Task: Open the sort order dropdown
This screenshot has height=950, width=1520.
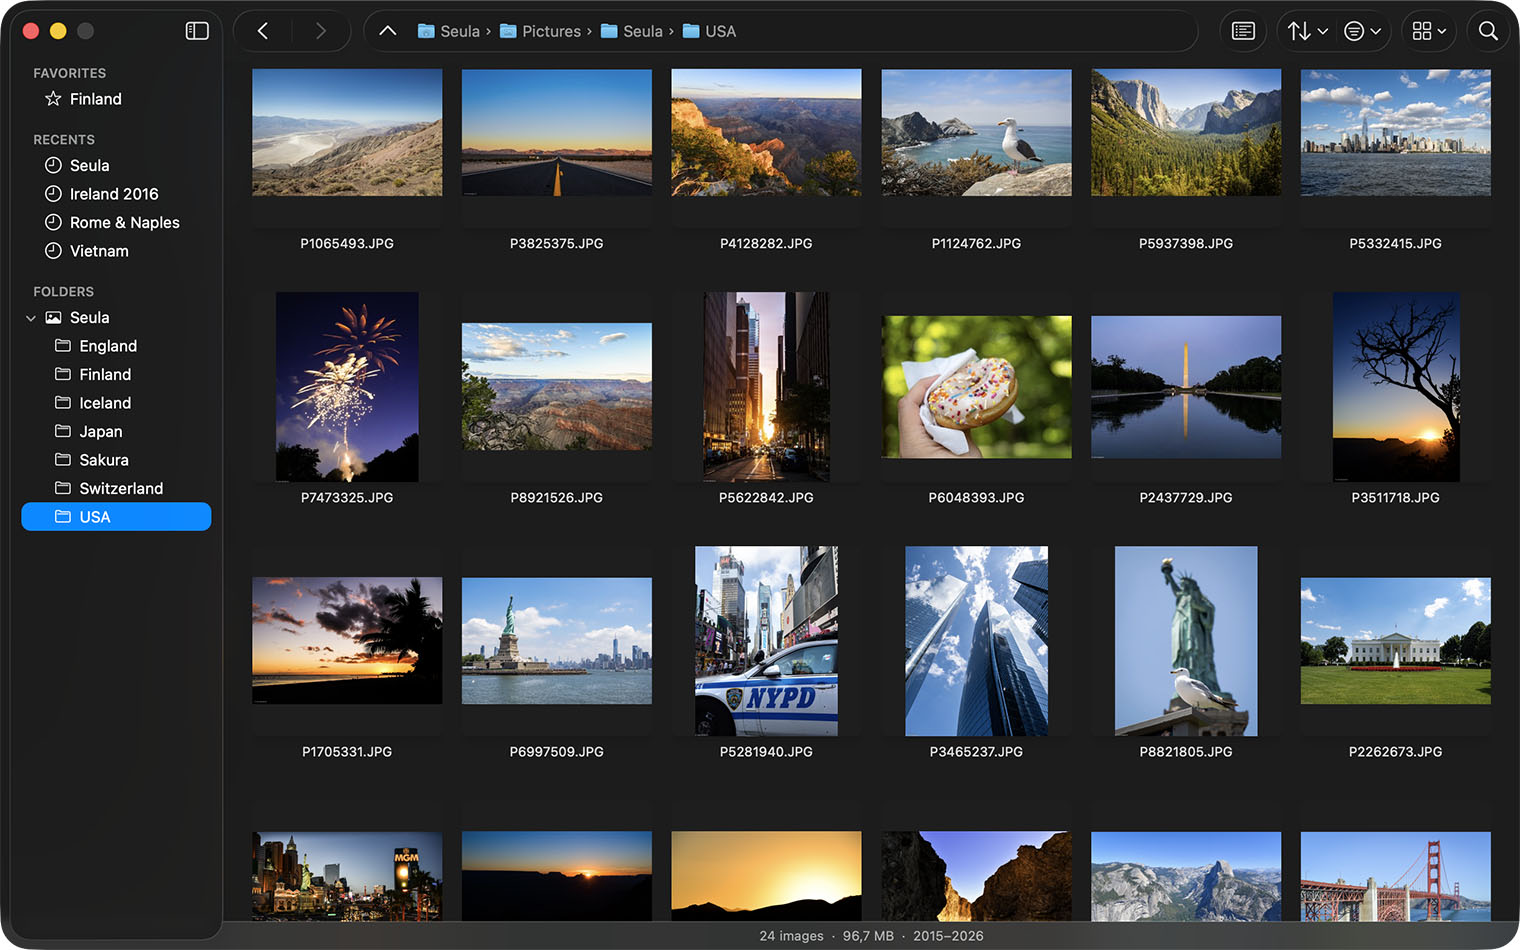Action: pos(1307,31)
